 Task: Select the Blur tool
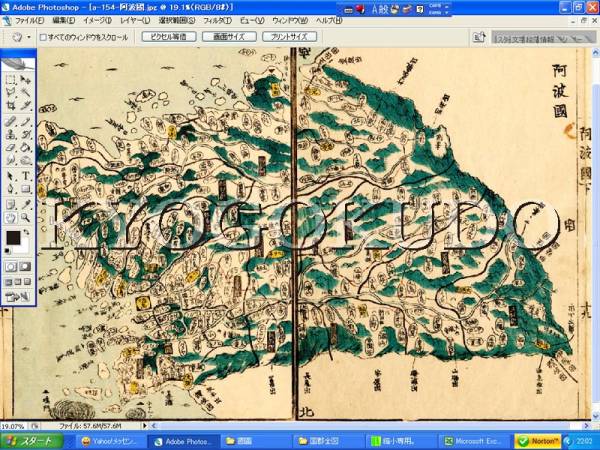11,160
